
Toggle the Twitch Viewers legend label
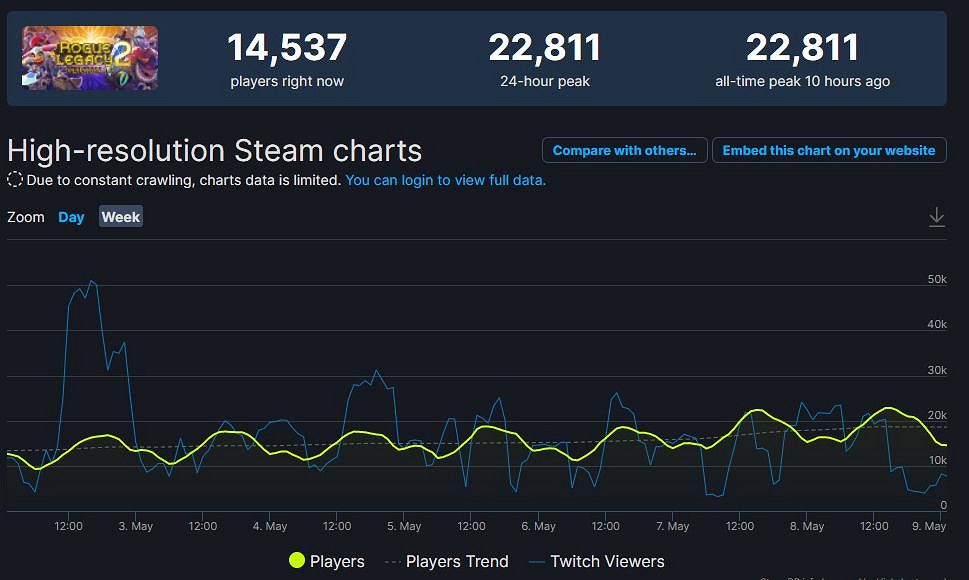[x=607, y=561]
